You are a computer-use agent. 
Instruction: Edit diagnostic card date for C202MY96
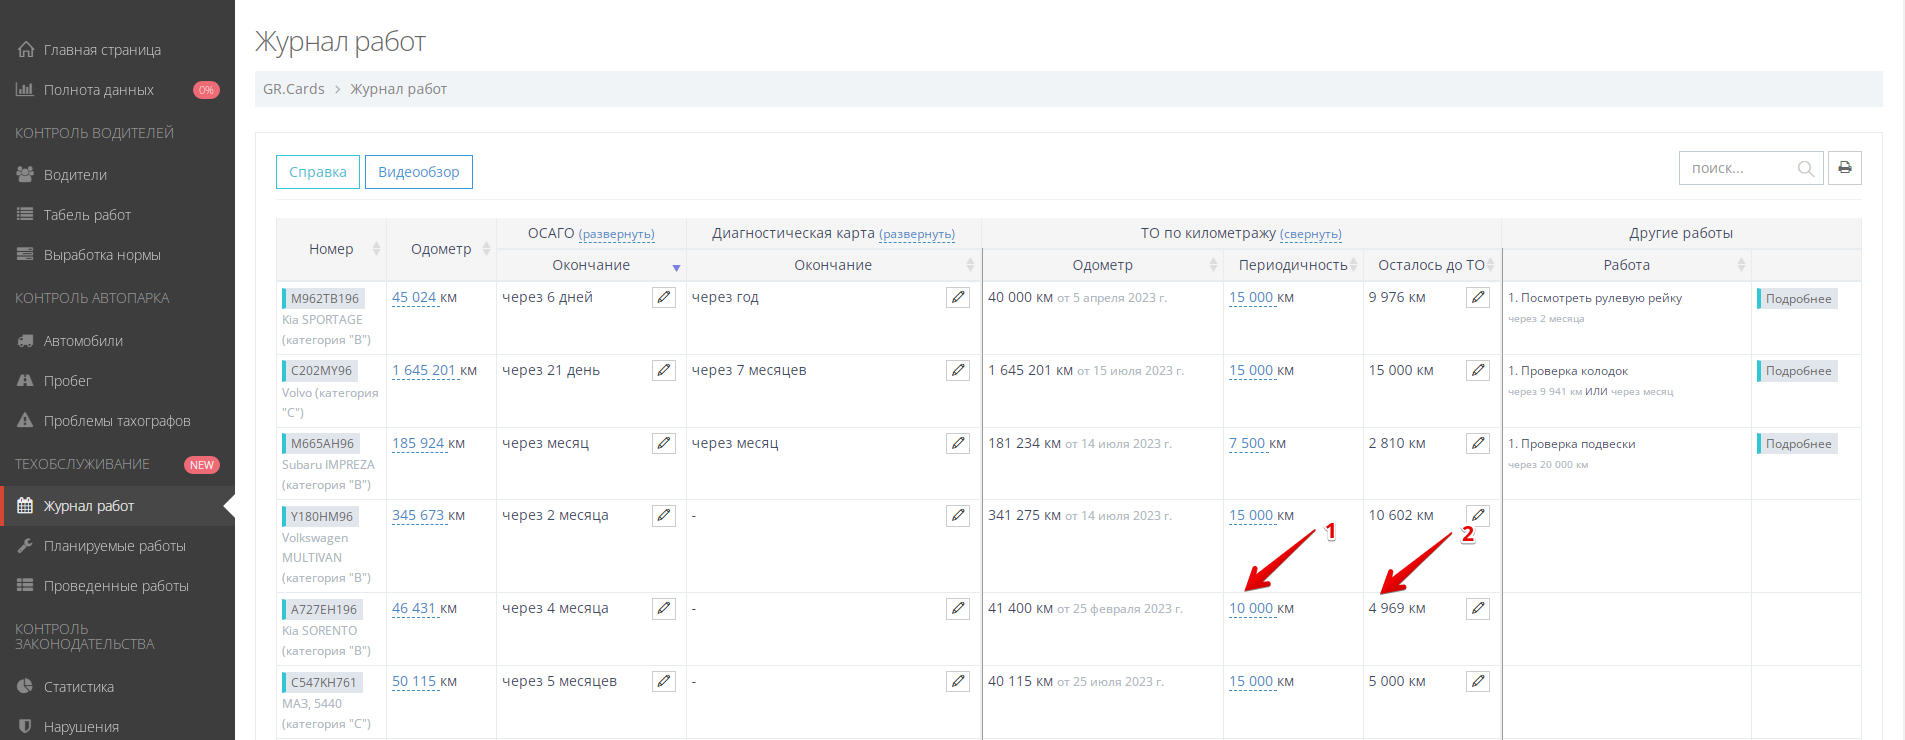[958, 371]
